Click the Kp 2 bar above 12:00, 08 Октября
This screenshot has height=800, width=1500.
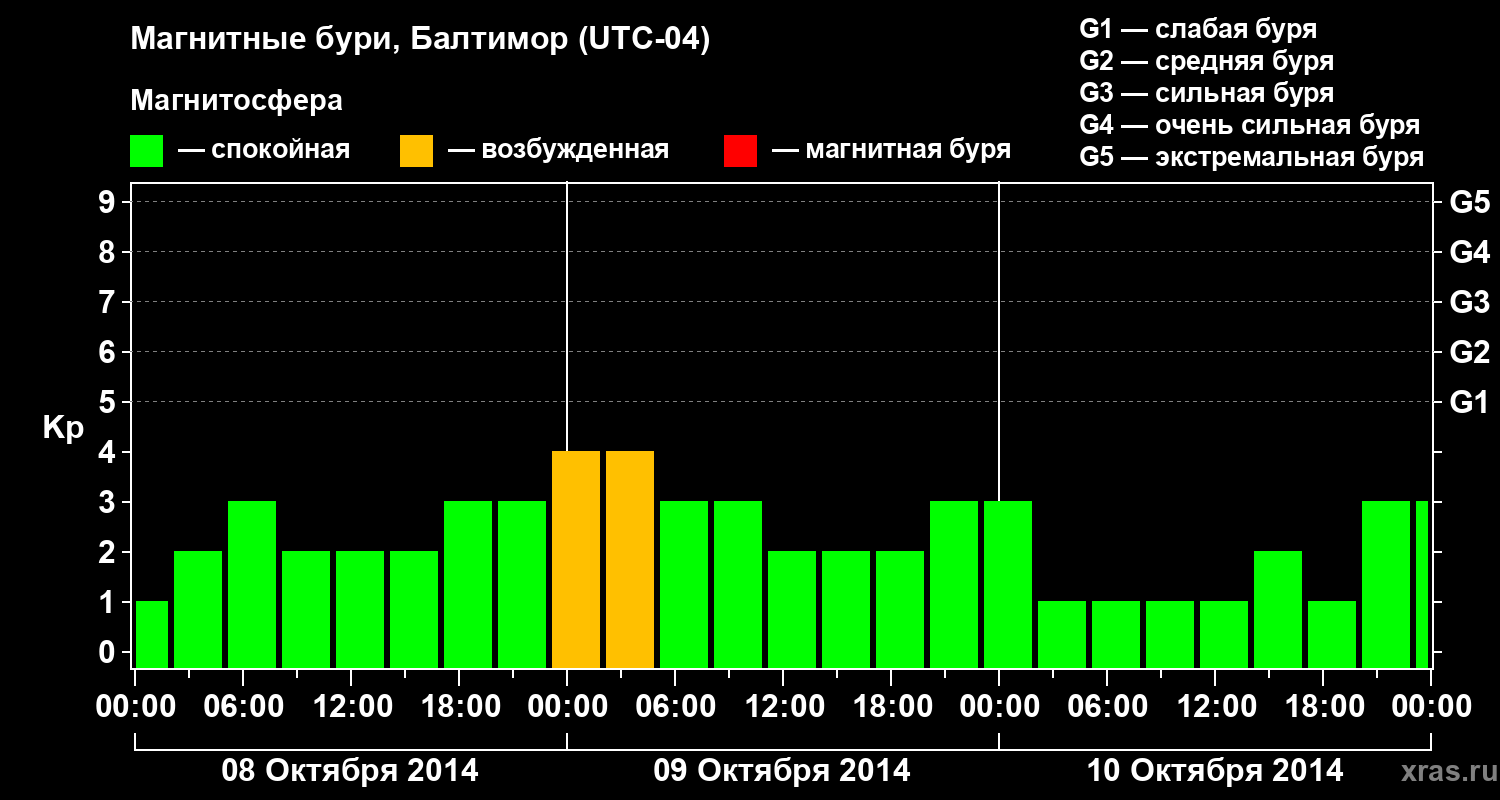point(360,610)
